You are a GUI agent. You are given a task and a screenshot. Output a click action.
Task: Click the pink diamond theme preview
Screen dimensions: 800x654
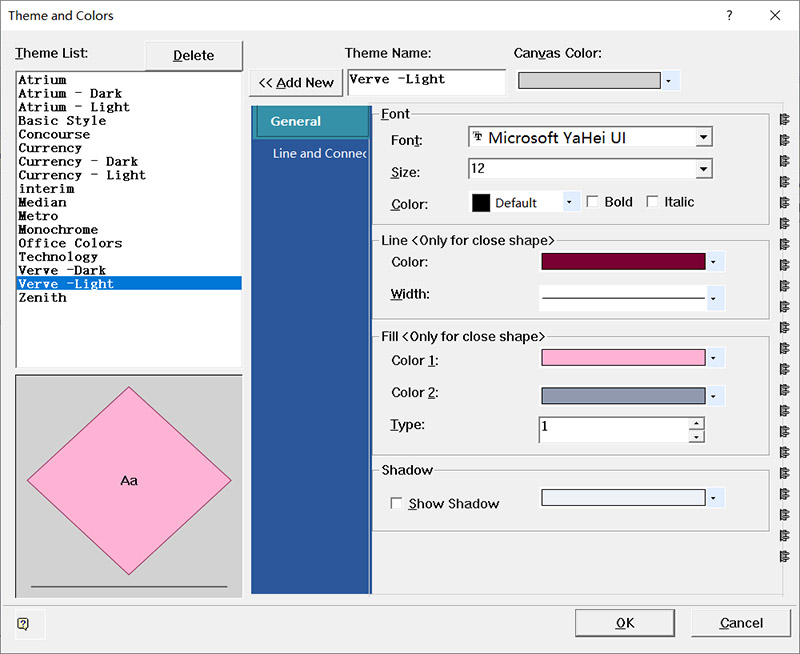coord(129,481)
